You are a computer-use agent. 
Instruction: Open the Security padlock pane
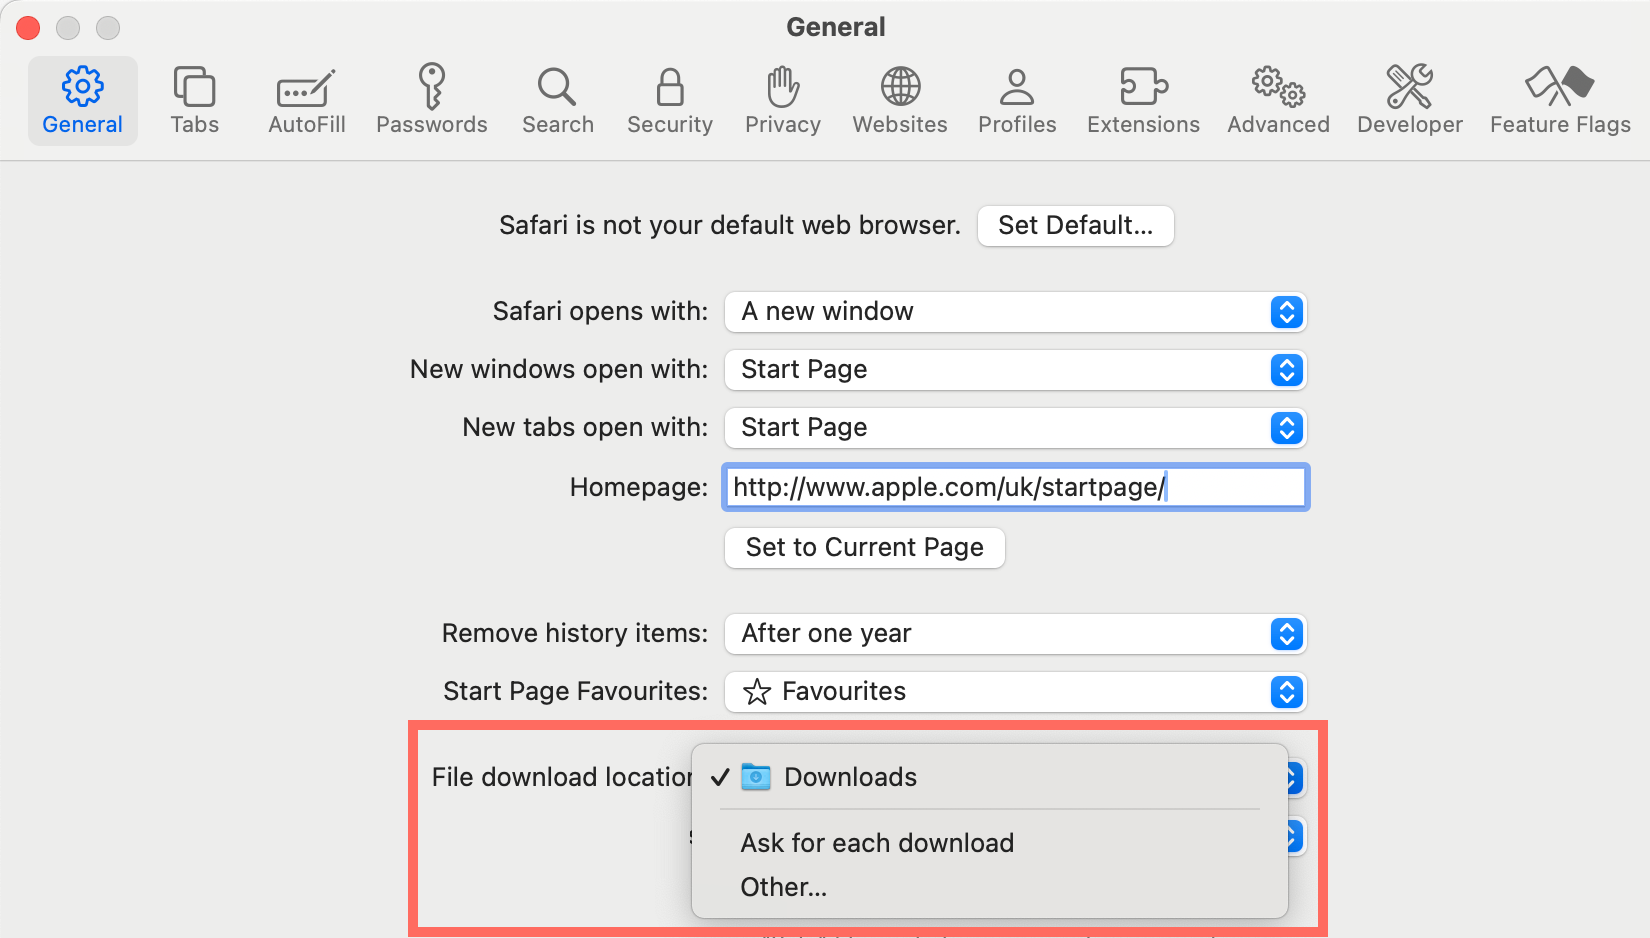669,101
